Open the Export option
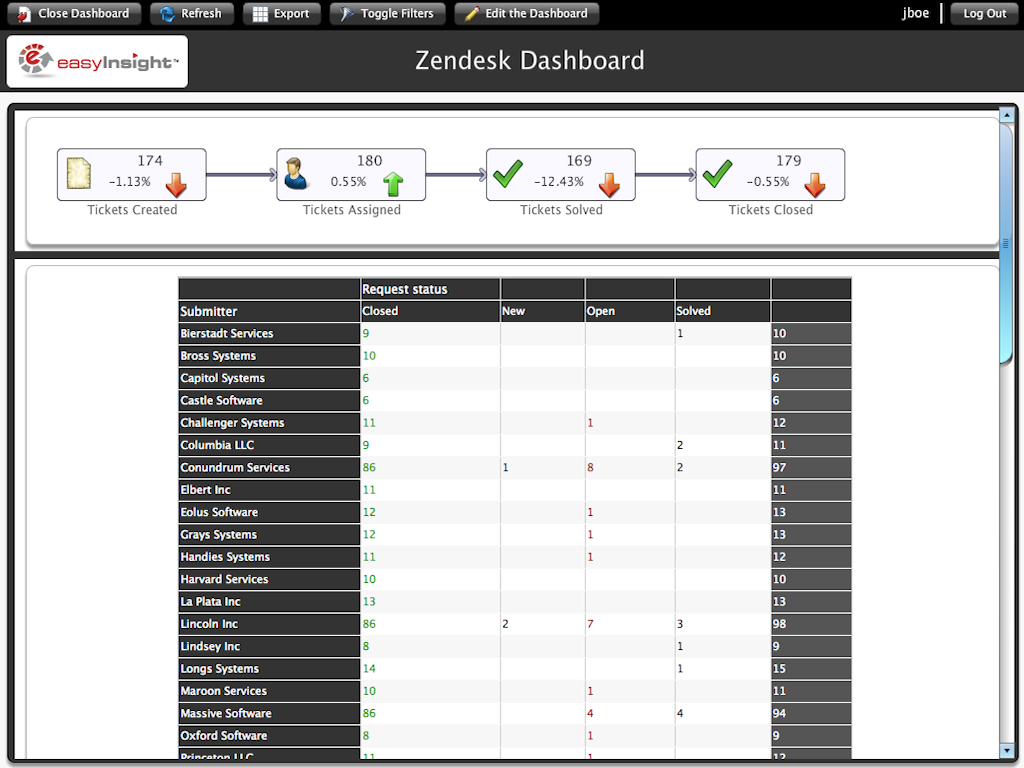1024x768 pixels. [x=281, y=14]
